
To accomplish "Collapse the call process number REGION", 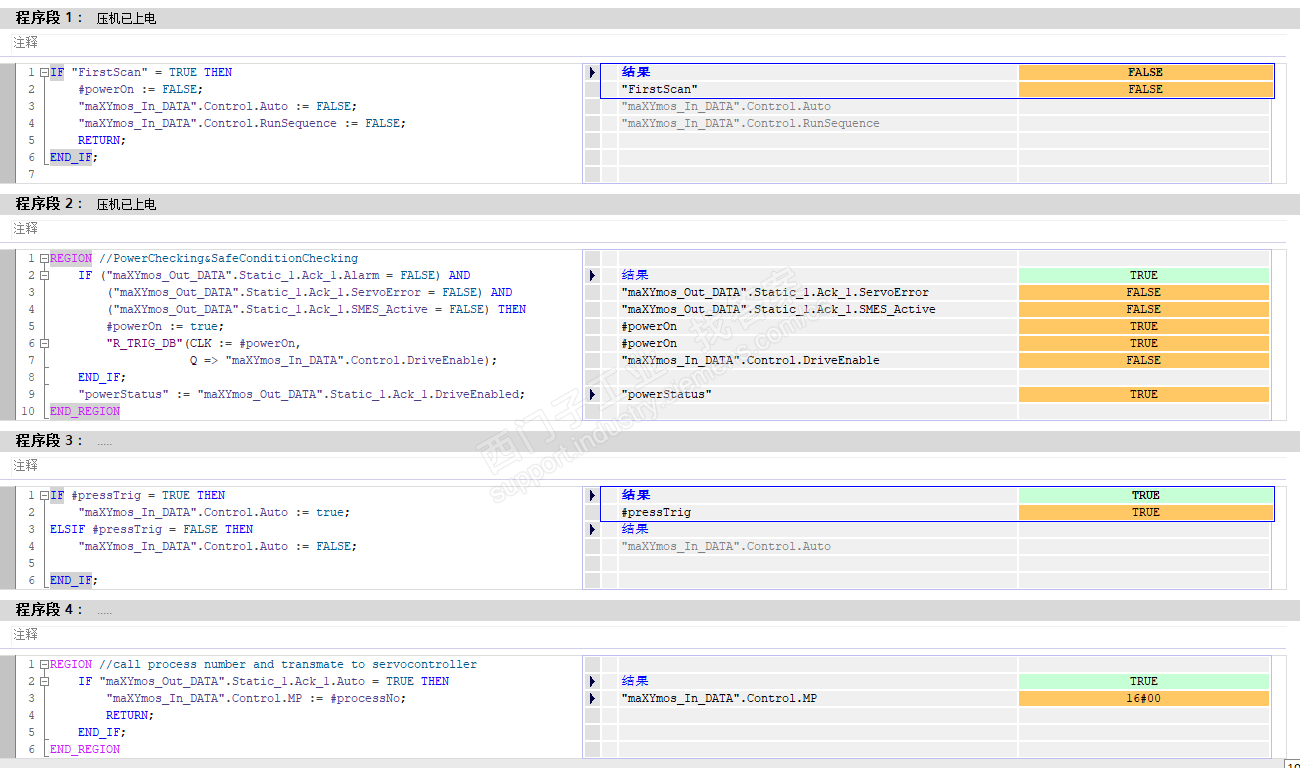I will (44, 664).
